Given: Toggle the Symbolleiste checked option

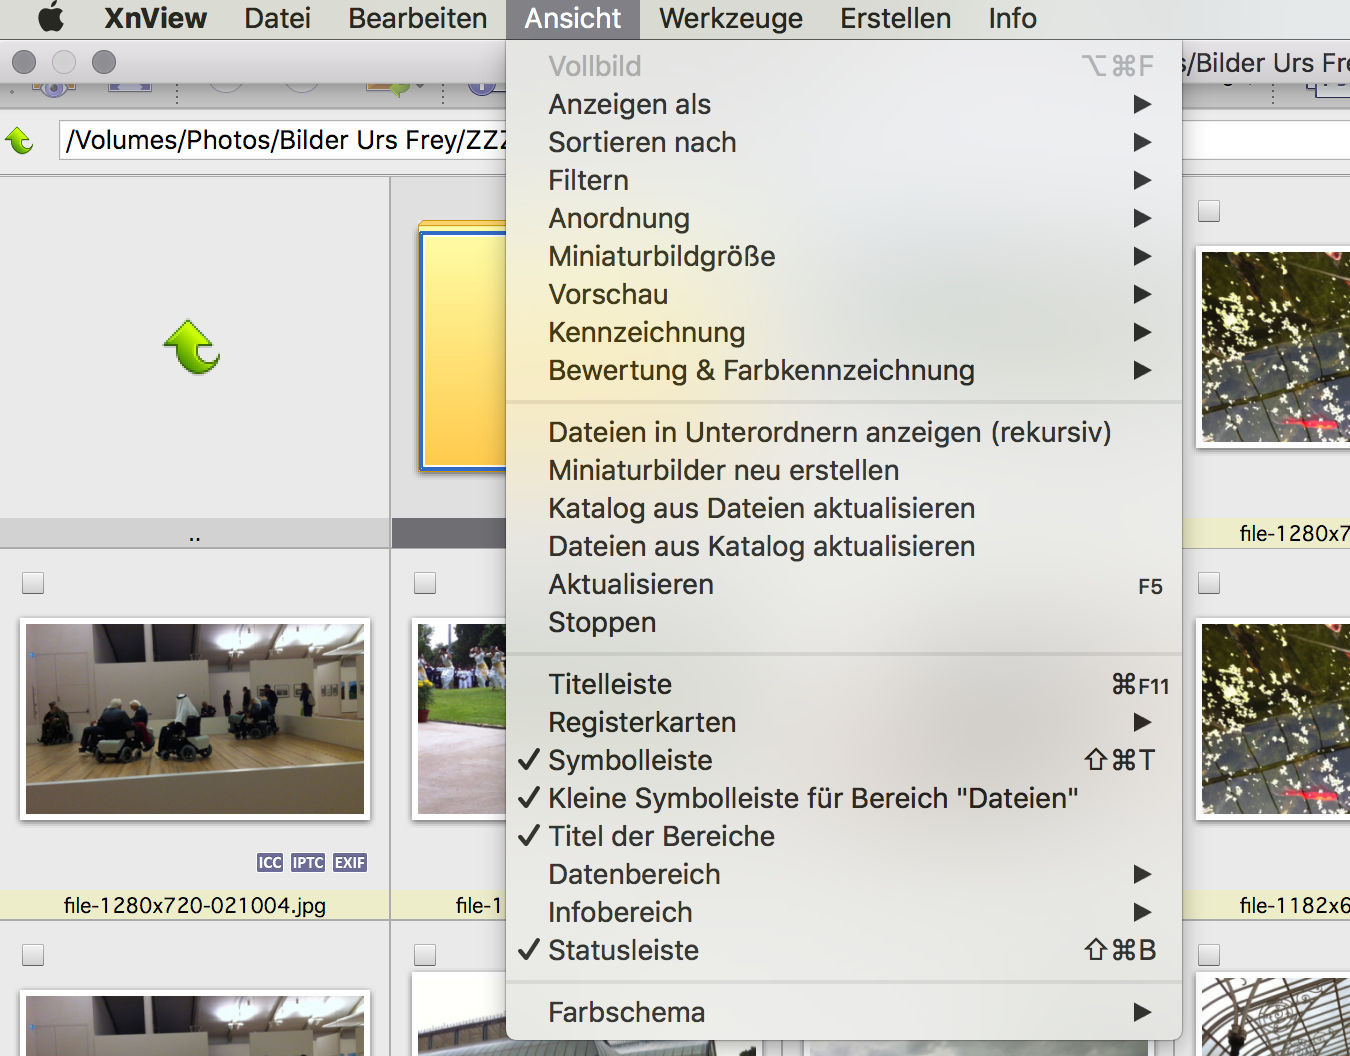Looking at the screenshot, I should click(844, 760).
